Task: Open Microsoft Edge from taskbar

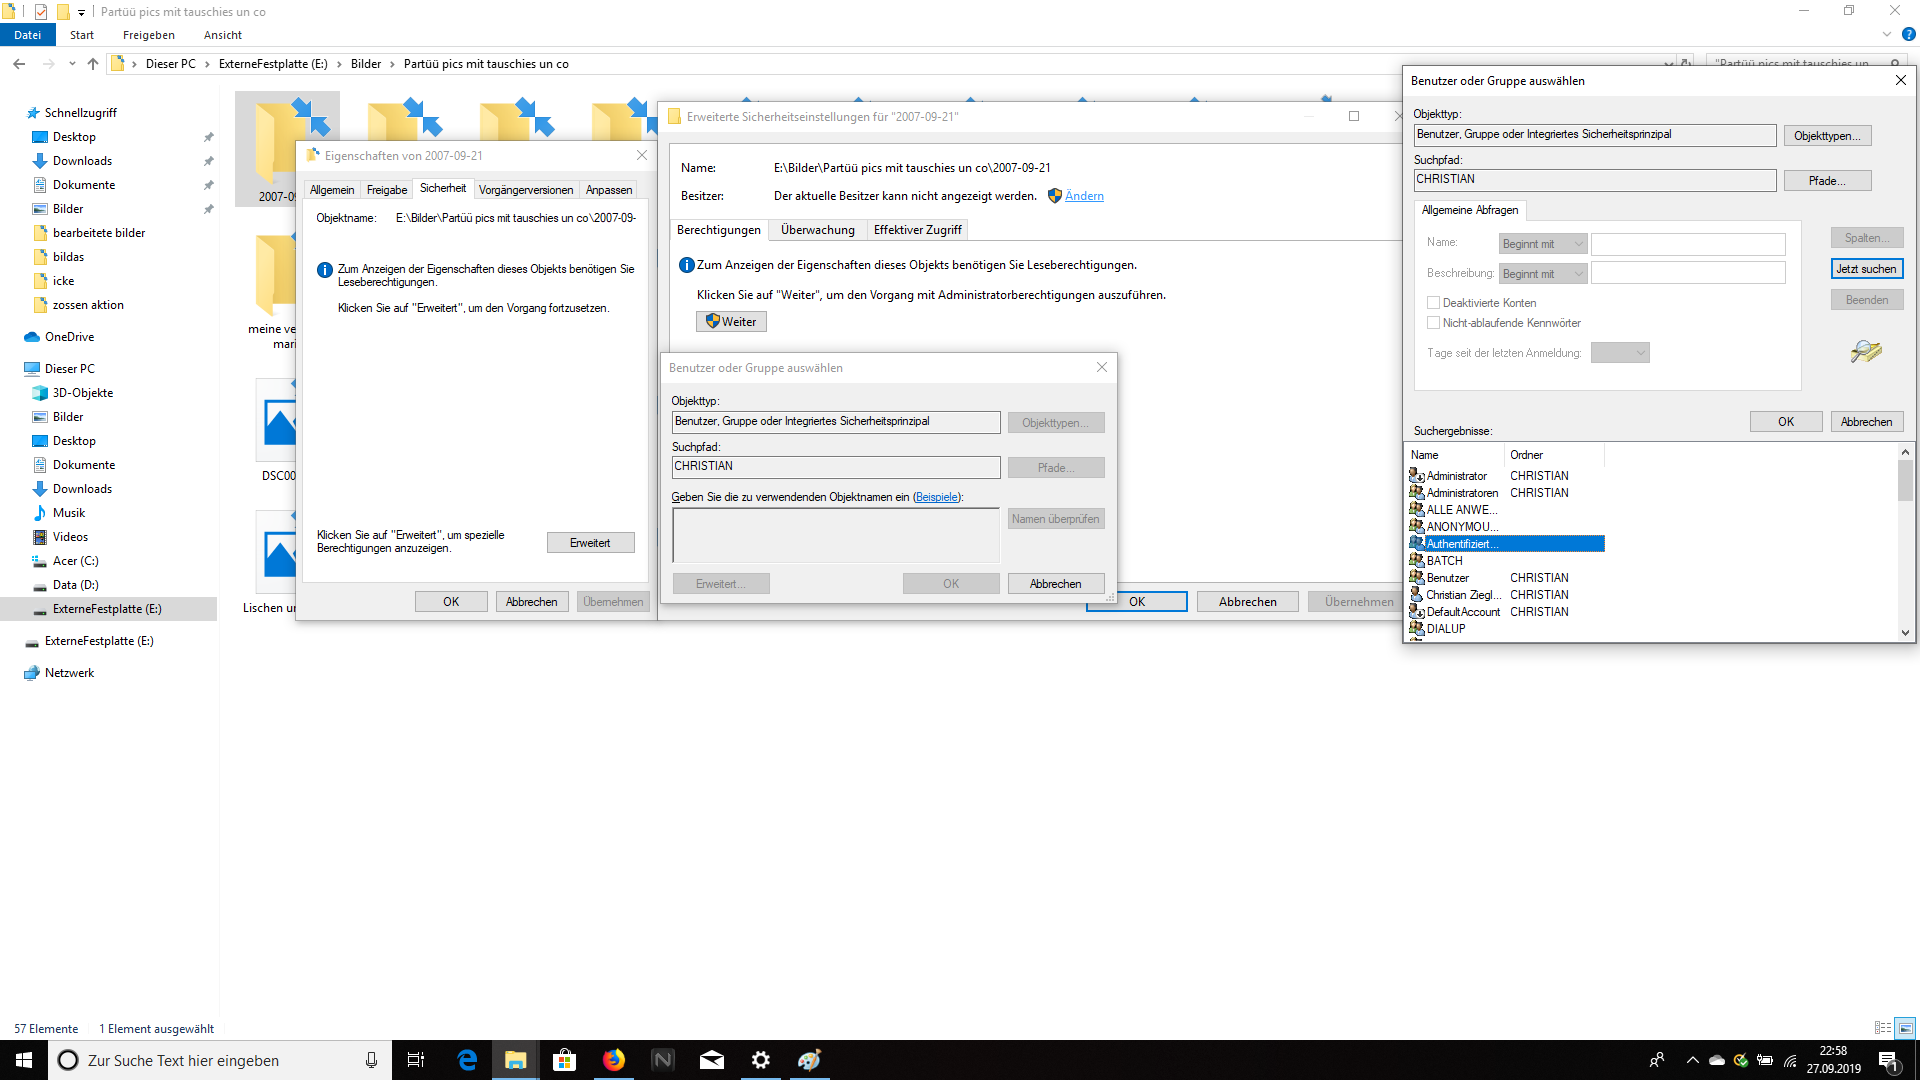Action: [x=467, y=1060]
